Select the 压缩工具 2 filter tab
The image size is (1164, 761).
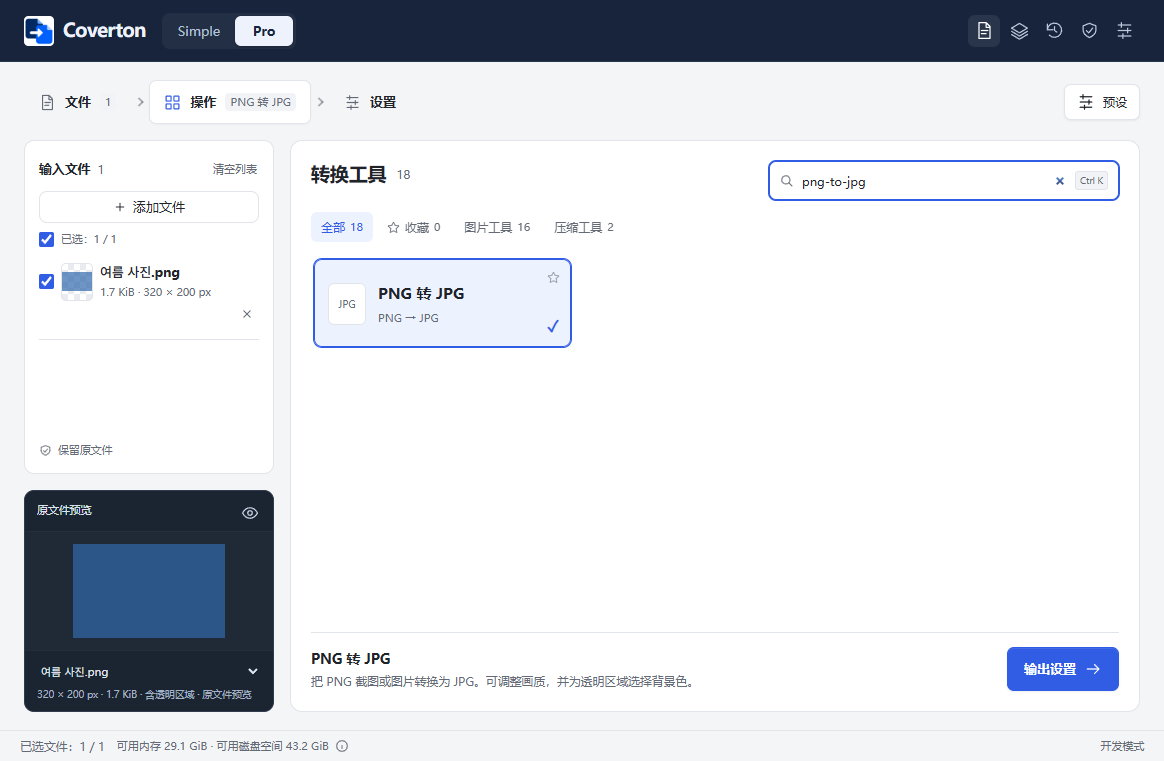583,227
